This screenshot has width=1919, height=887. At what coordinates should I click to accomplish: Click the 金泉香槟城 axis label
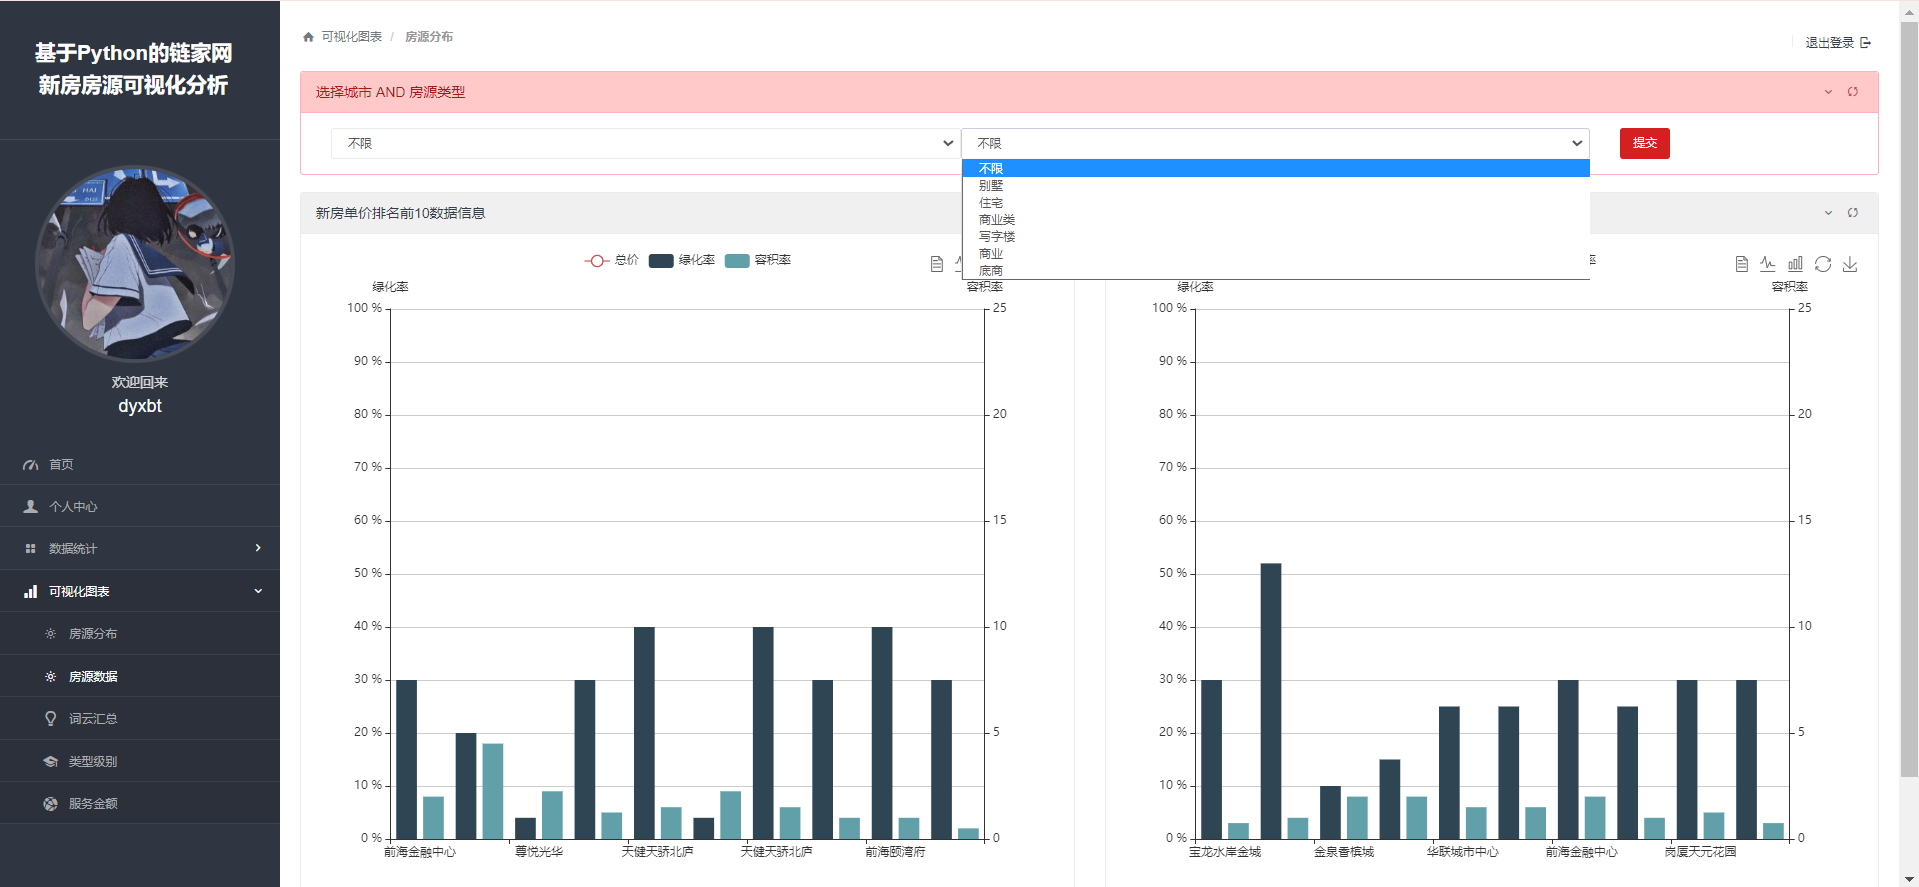coord(1344,852)
